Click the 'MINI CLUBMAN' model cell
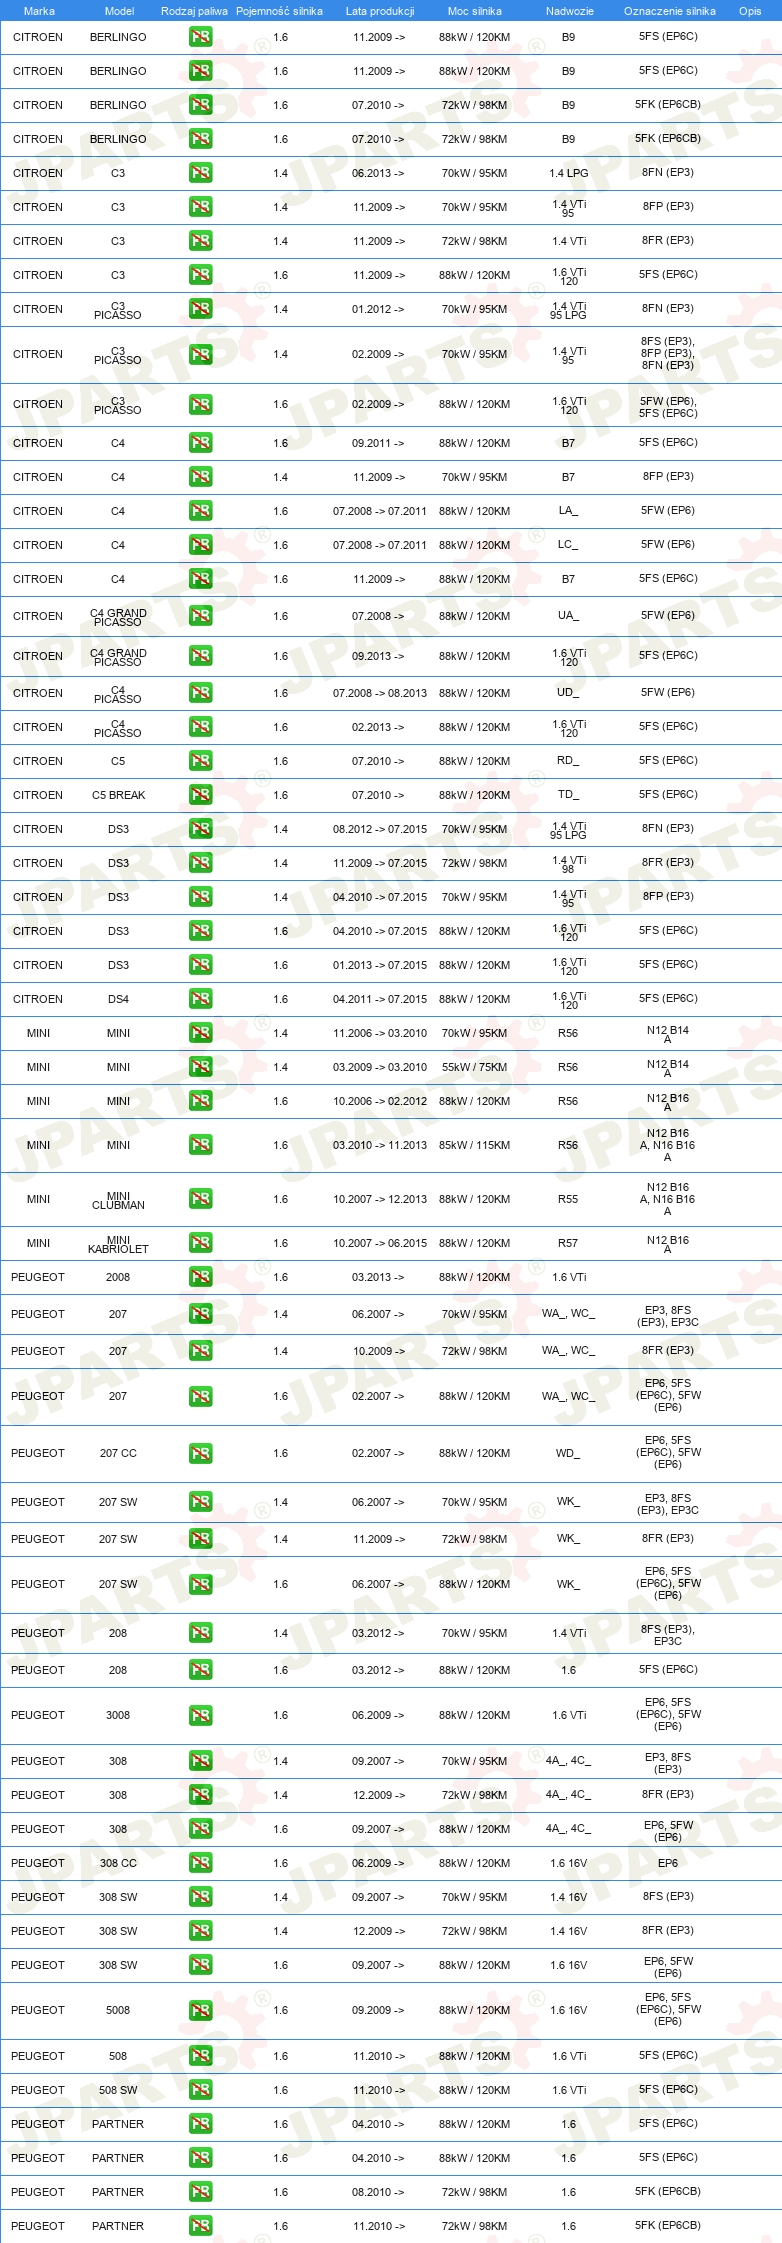The height and width of the screenshot is (2243, 782). point(118,1200)
